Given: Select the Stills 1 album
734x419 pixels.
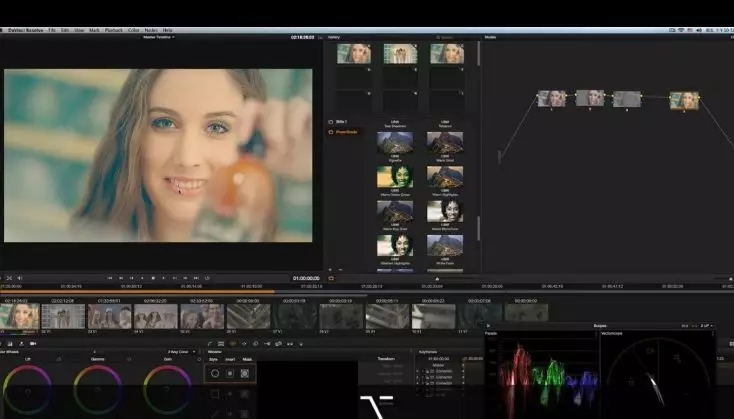Looking at the screenshot, I should [337, 122].
